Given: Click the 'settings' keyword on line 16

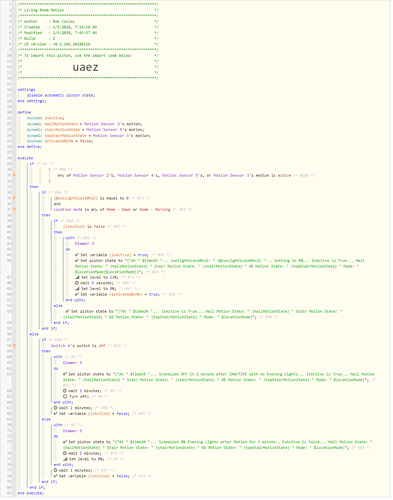Looking at the screenshot, I should [26, 89].
